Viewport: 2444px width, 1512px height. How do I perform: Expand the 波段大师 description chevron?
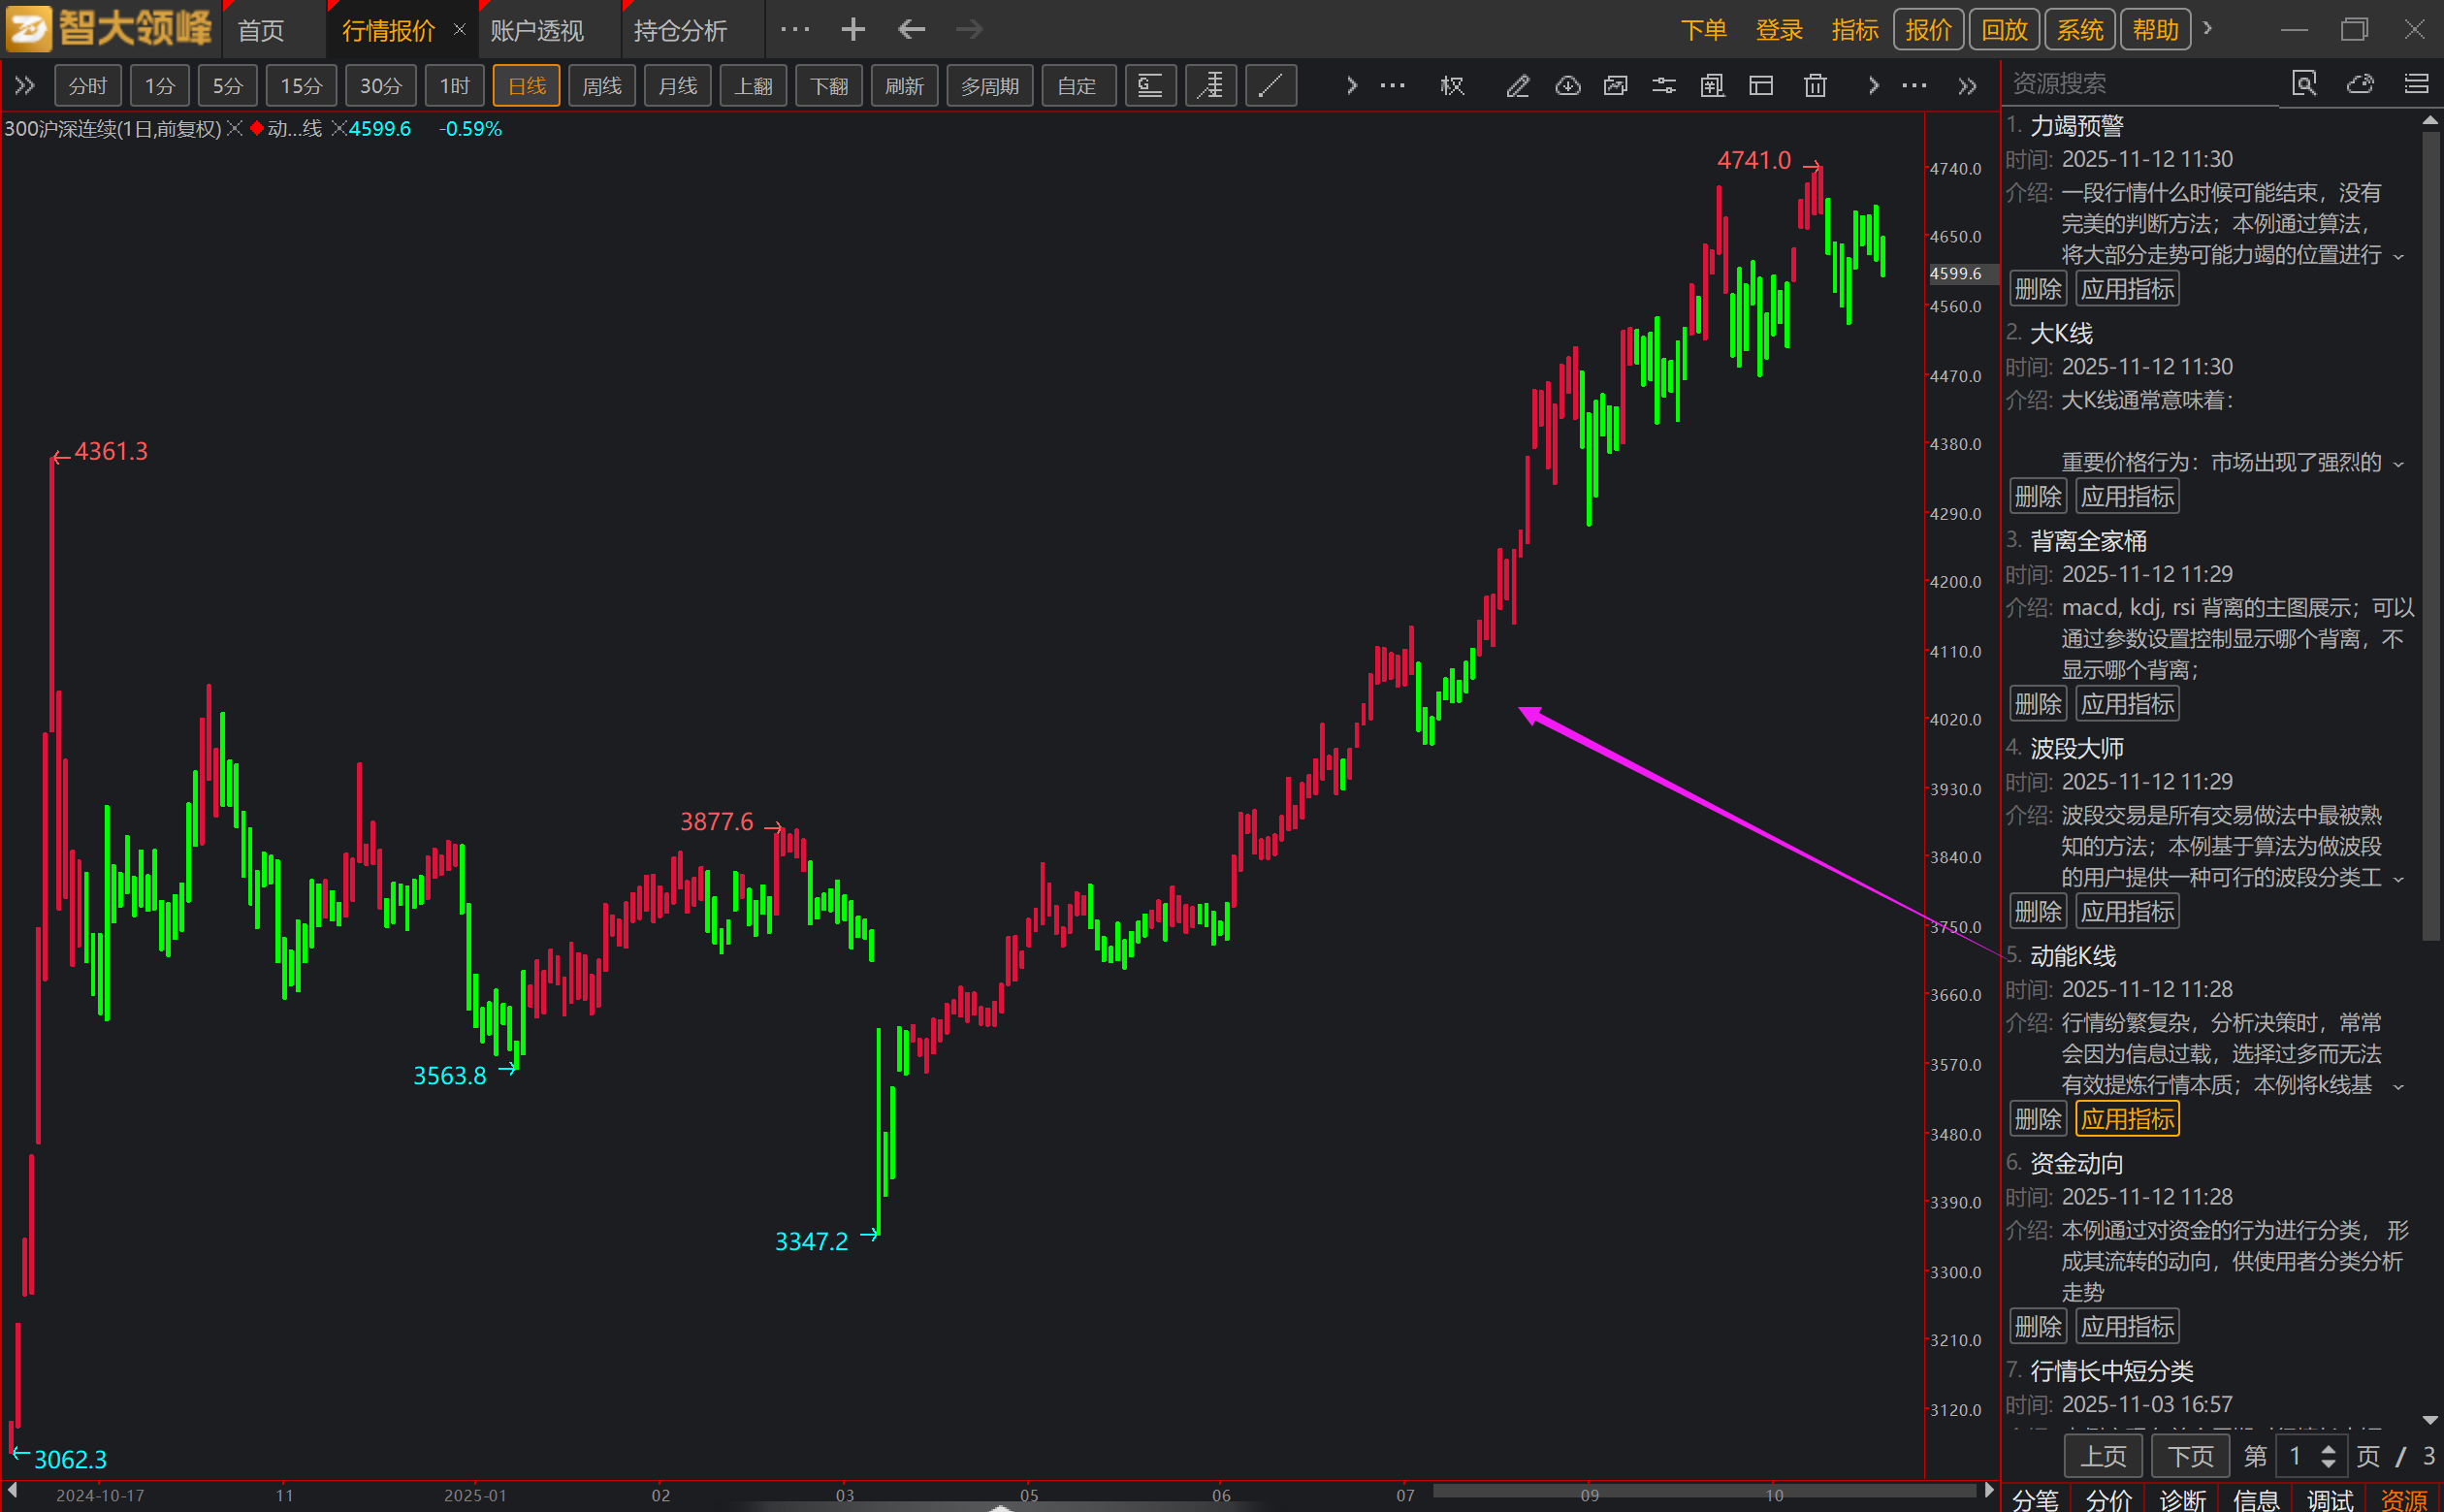[x=2398, y=880]
